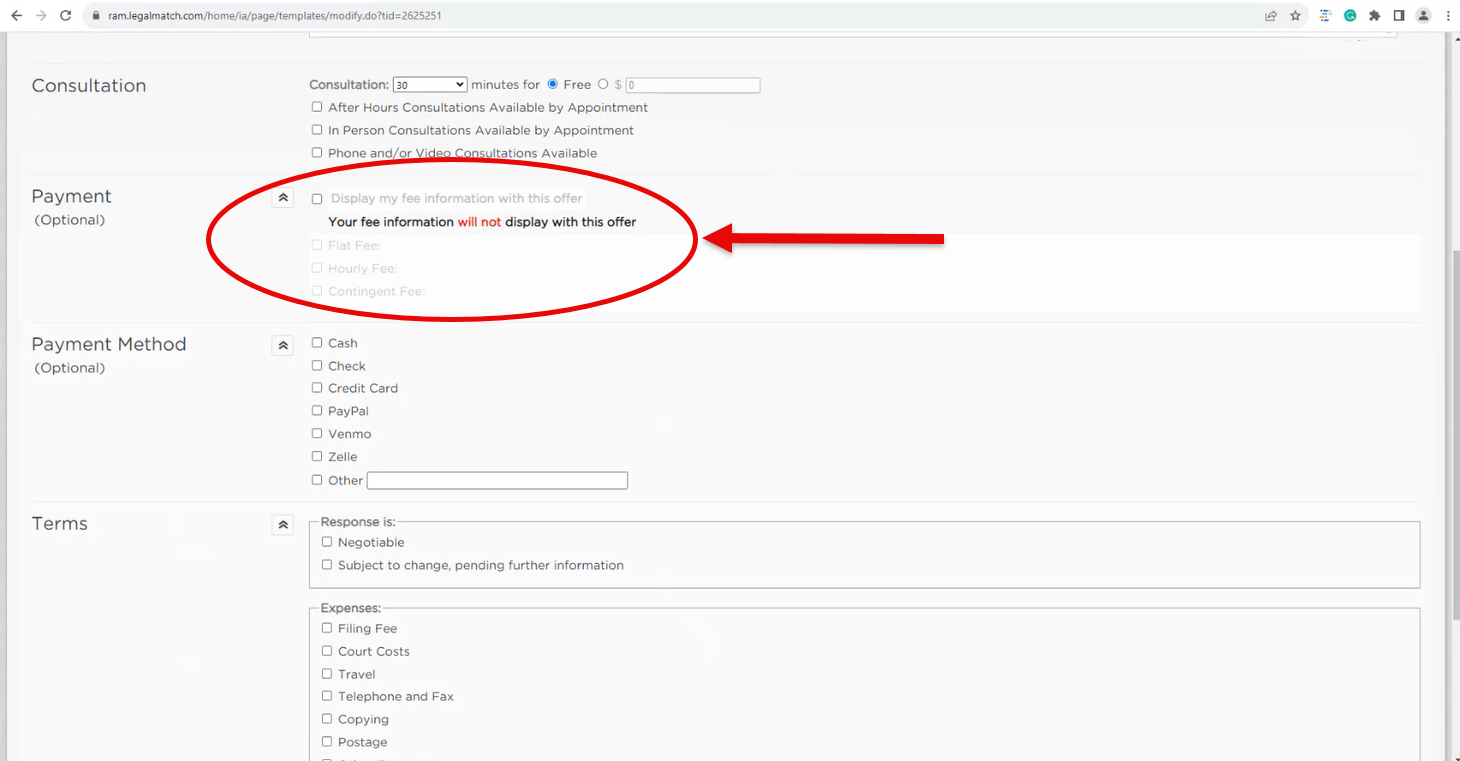Open the Grammarly extension icon
The width and height of the screenshot is (1460, 761).
pyautogui.click(x=1350, y=16)
